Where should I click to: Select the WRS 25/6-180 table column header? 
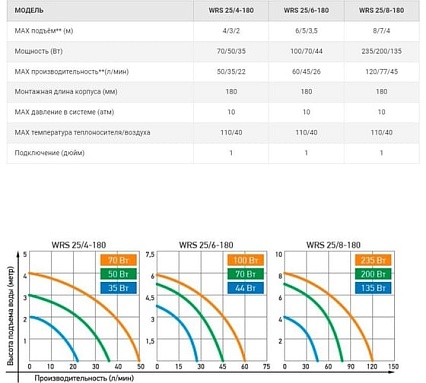point(306,10)
